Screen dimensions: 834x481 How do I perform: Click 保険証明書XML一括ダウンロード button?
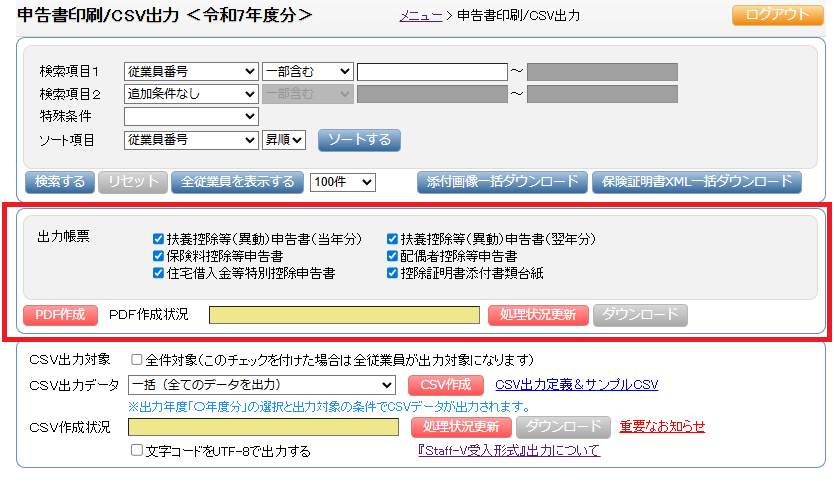(696, 182)
